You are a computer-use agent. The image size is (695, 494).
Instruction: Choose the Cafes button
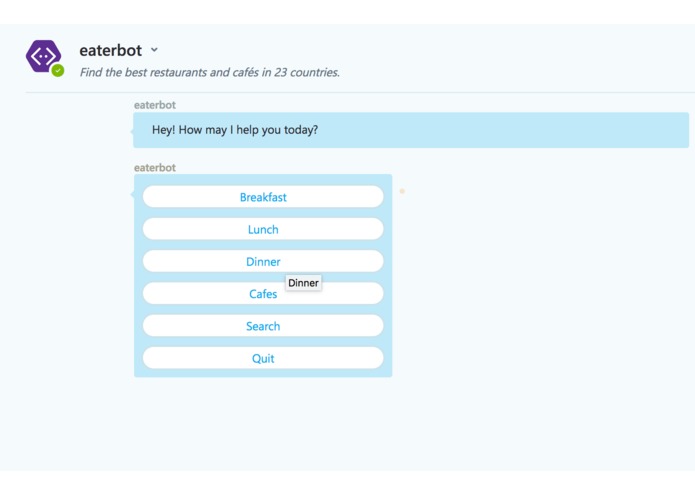263,293
